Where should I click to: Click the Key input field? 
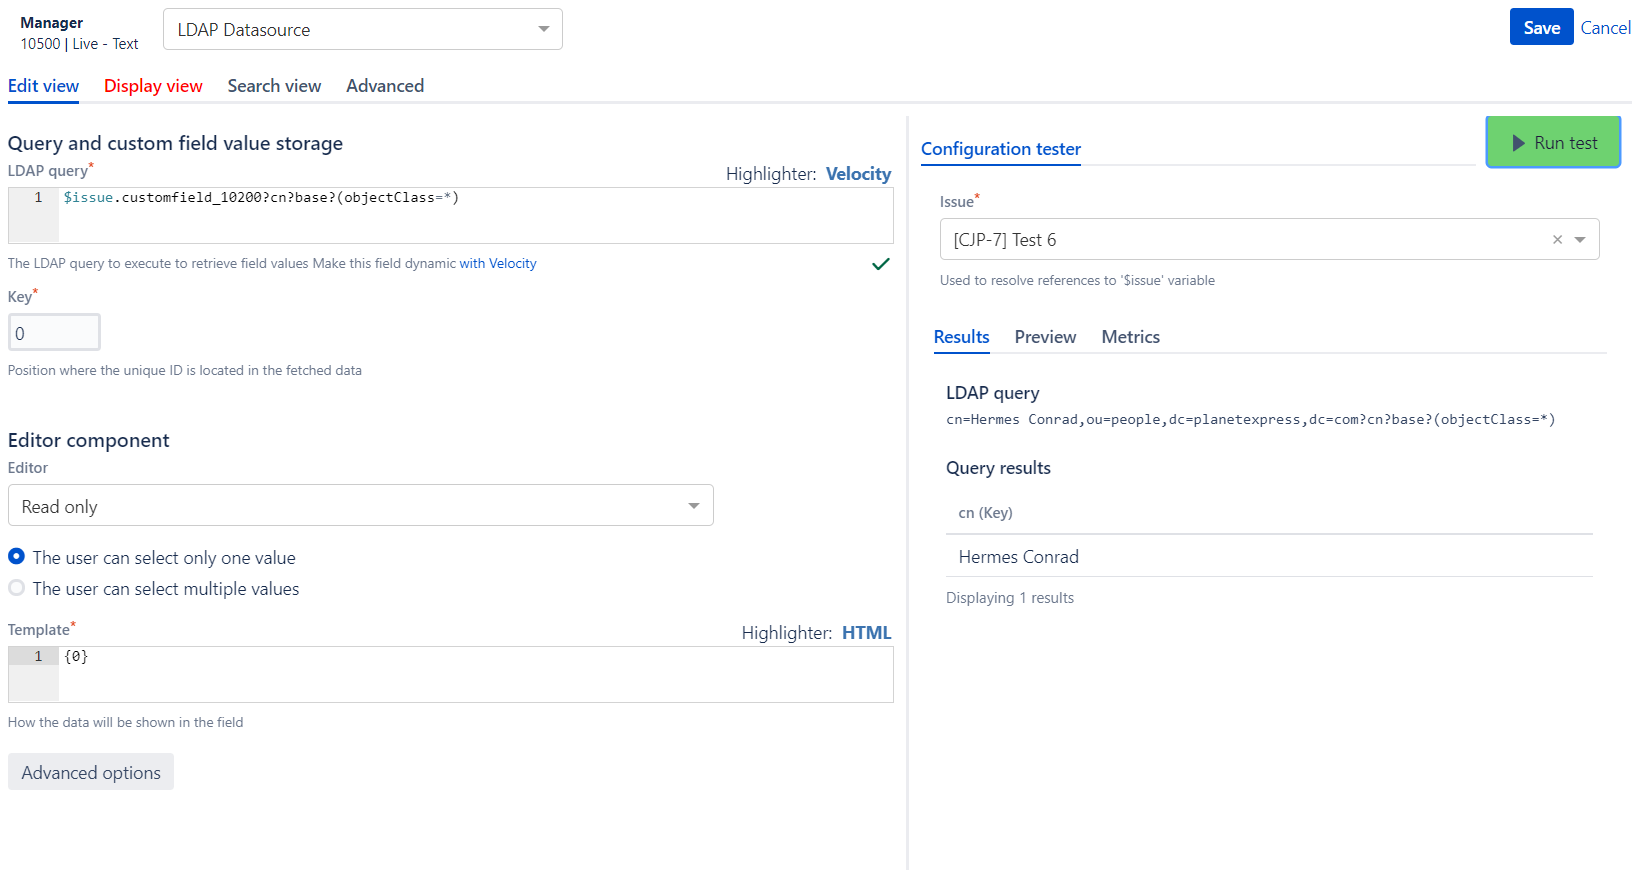[55, 333]
